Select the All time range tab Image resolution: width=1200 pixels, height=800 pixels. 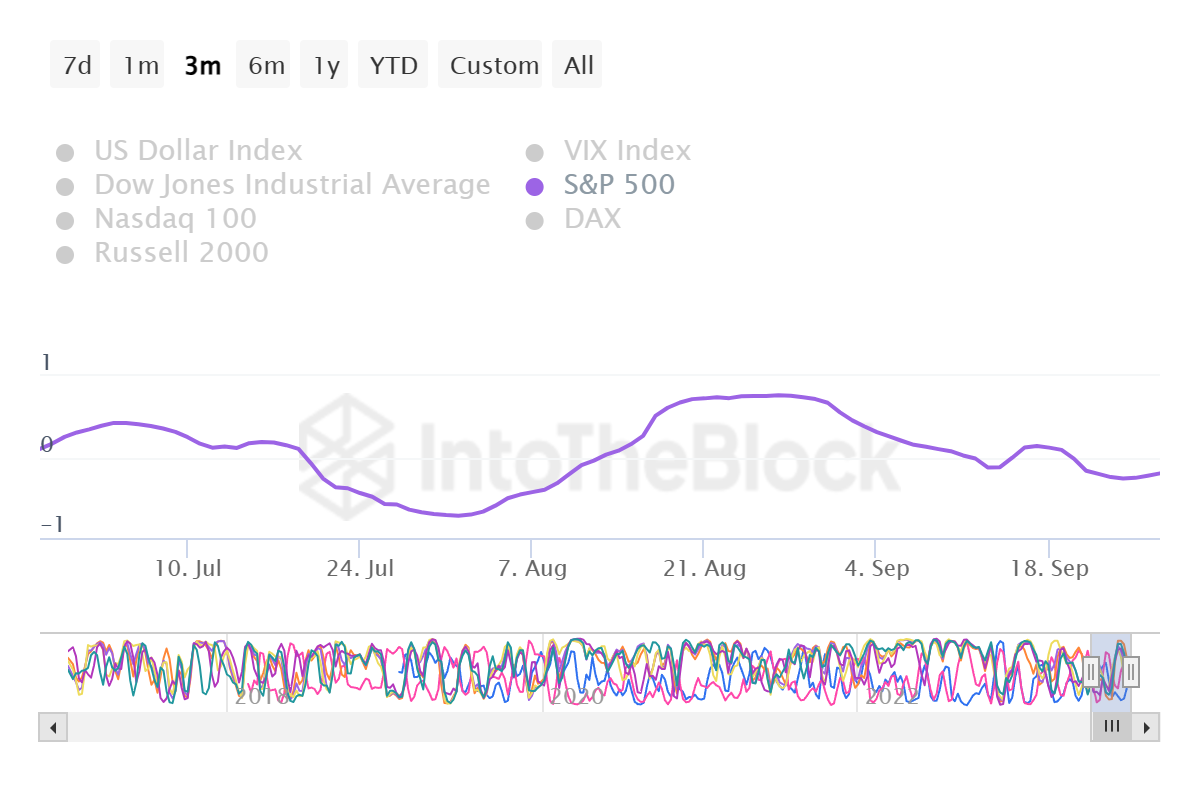pos(577,64)
